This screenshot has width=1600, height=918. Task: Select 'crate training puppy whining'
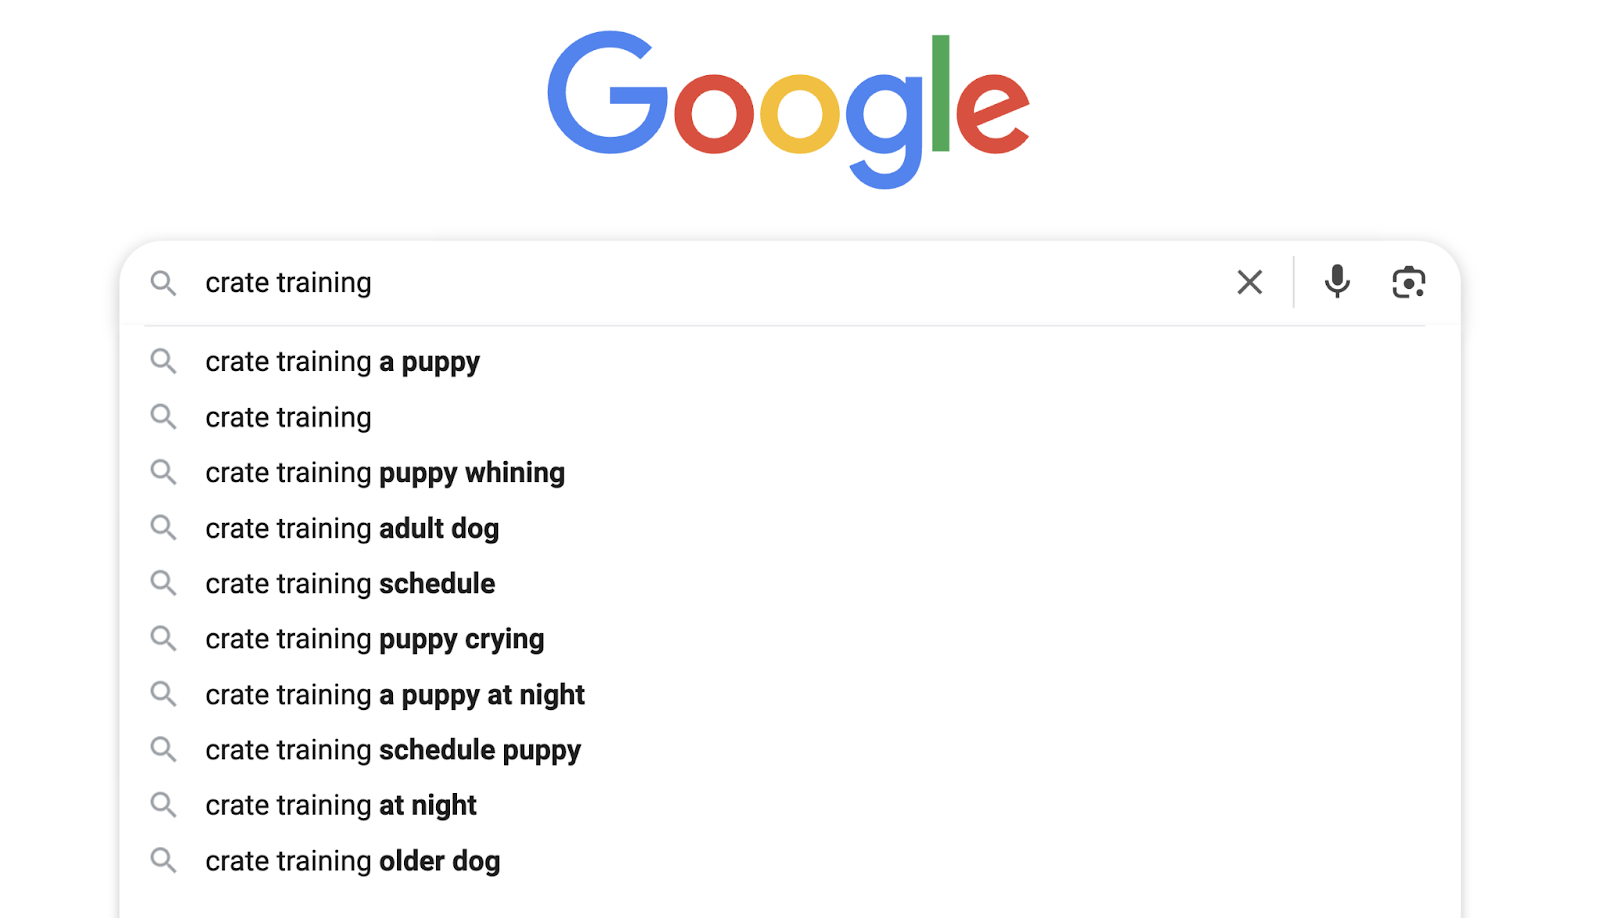tap(385, 472)
